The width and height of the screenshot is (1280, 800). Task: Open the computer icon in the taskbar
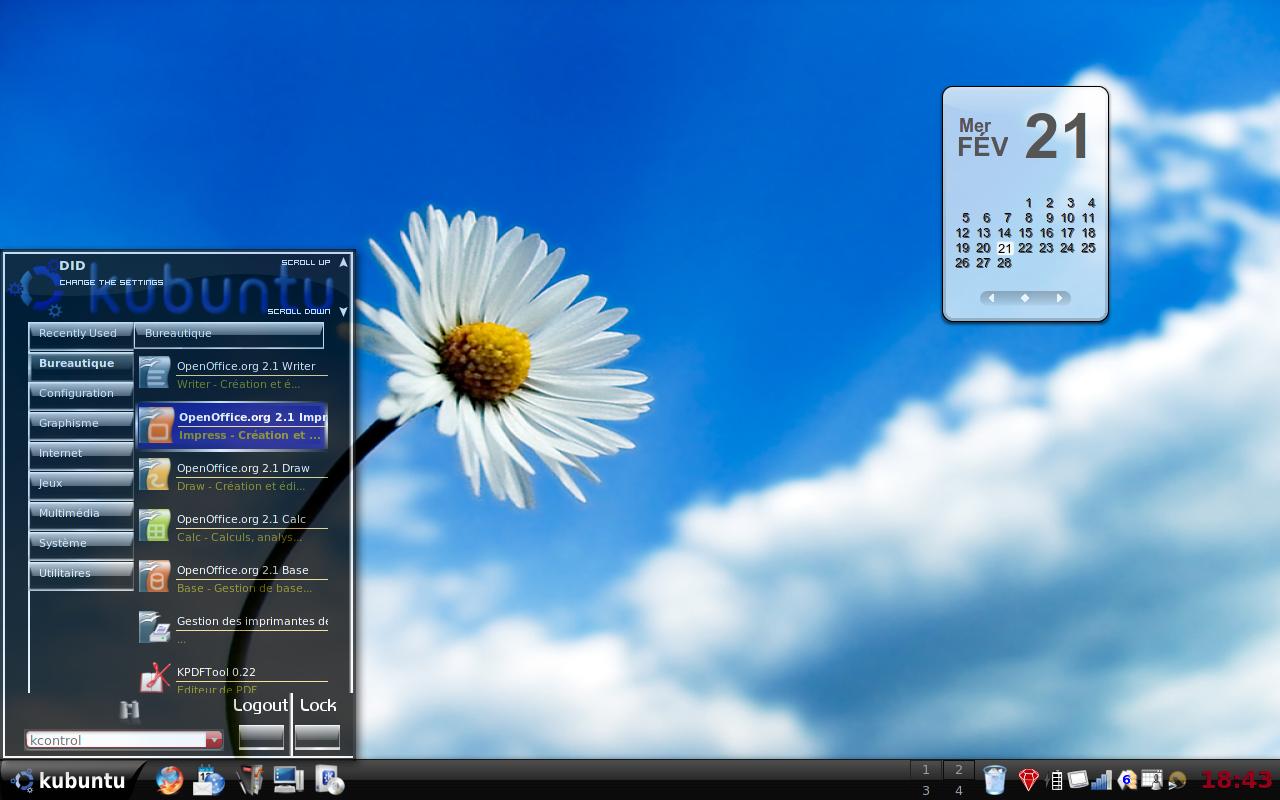click(288, 780)
